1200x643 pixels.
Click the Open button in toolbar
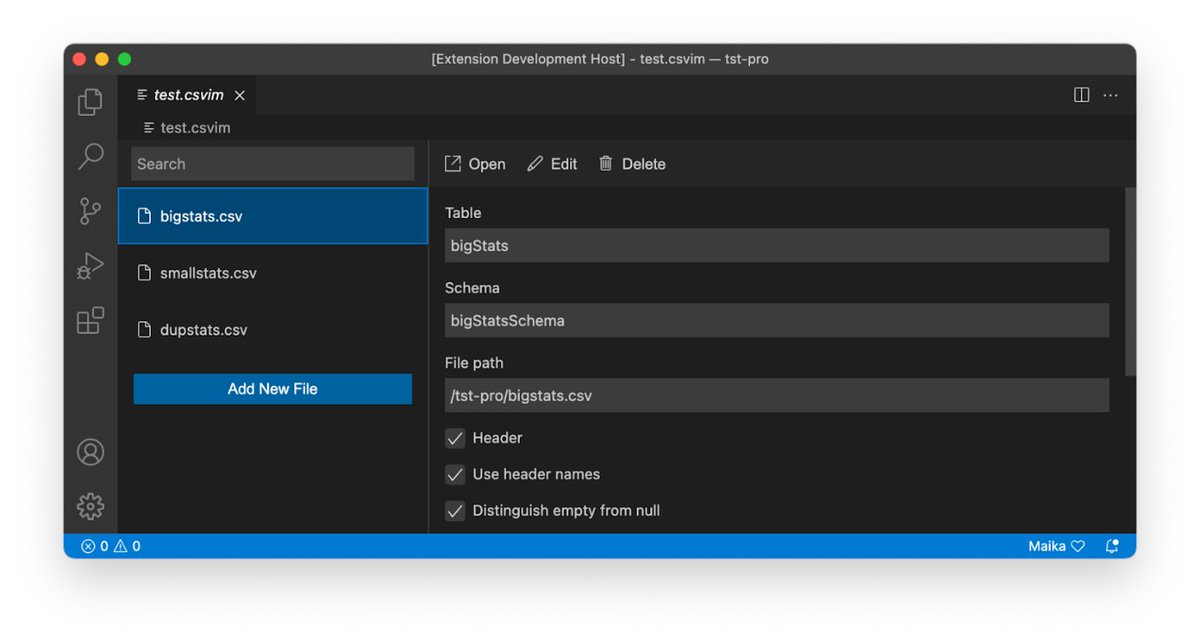coord(475,164)
